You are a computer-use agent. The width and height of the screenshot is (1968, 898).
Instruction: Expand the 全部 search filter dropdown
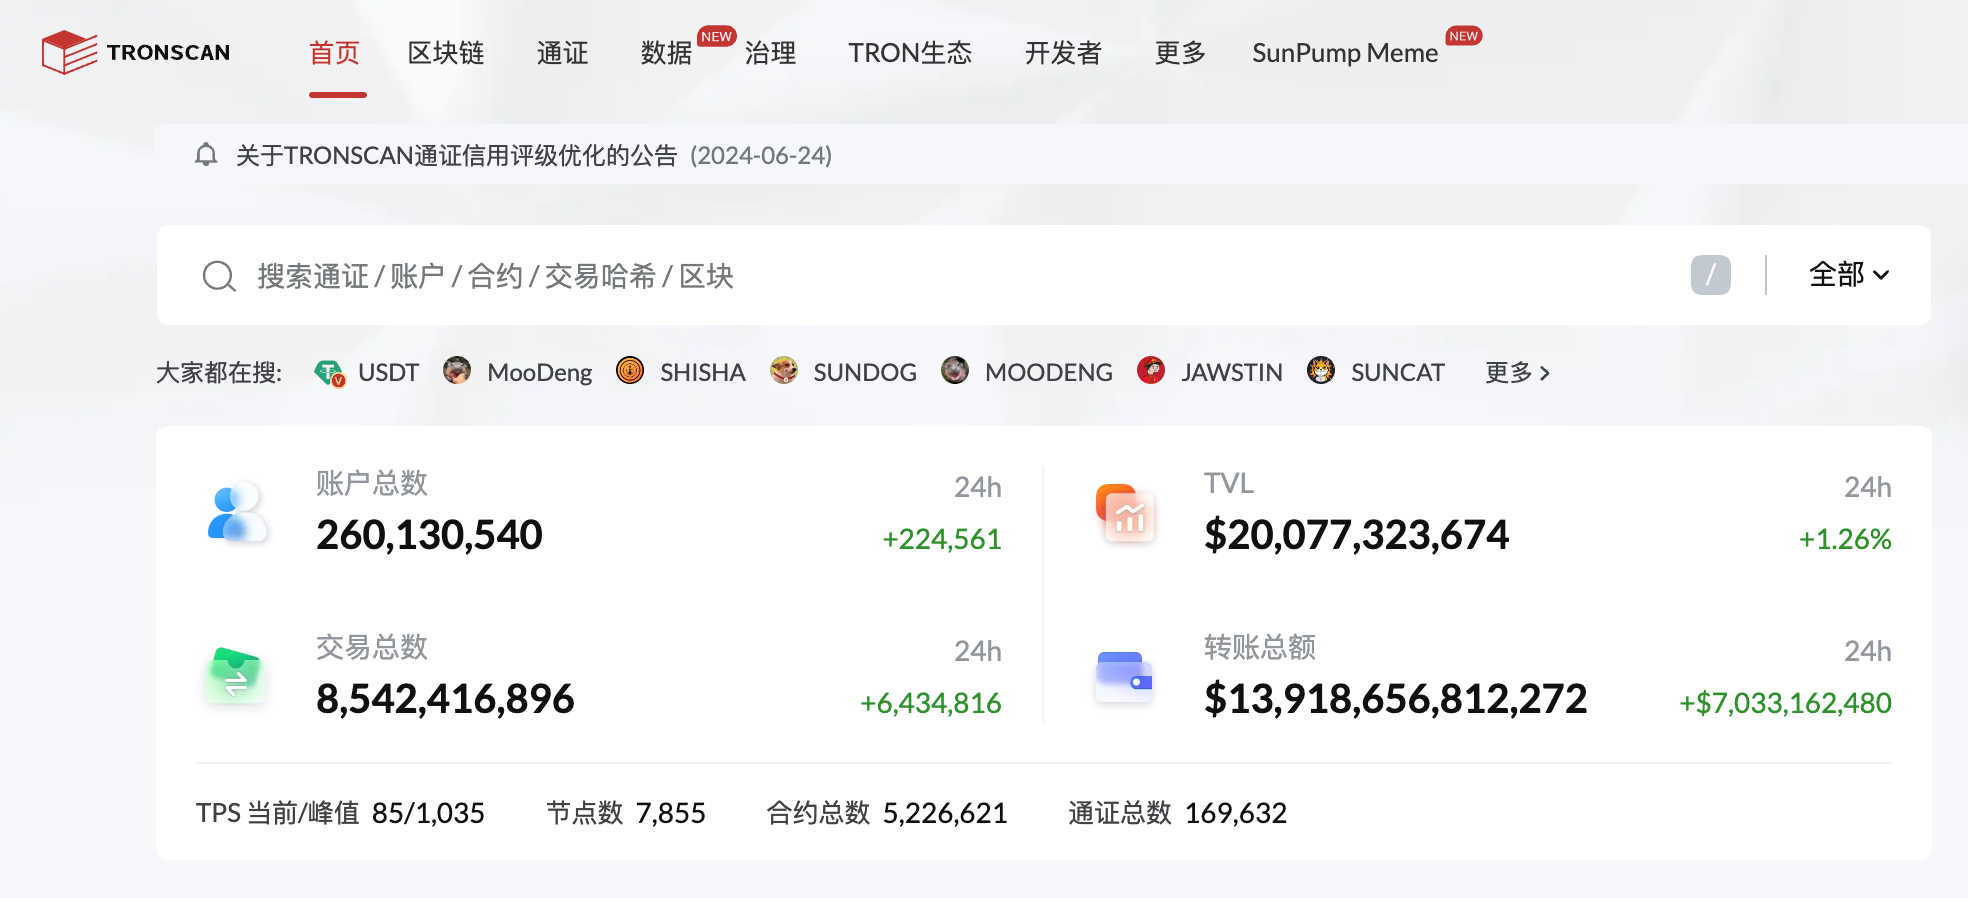tap(1849, 275)
